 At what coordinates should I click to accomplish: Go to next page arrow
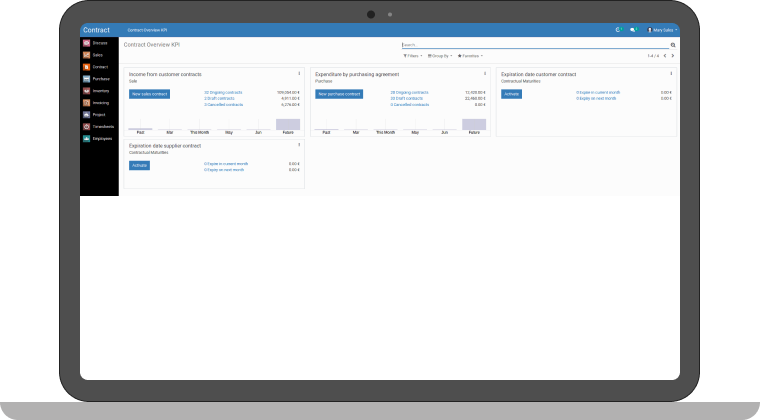click(x=673, y=56)
